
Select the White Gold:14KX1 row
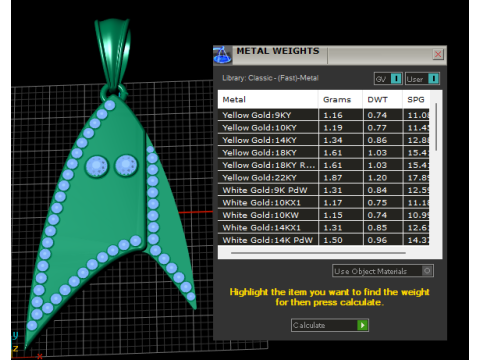point(323,228)
